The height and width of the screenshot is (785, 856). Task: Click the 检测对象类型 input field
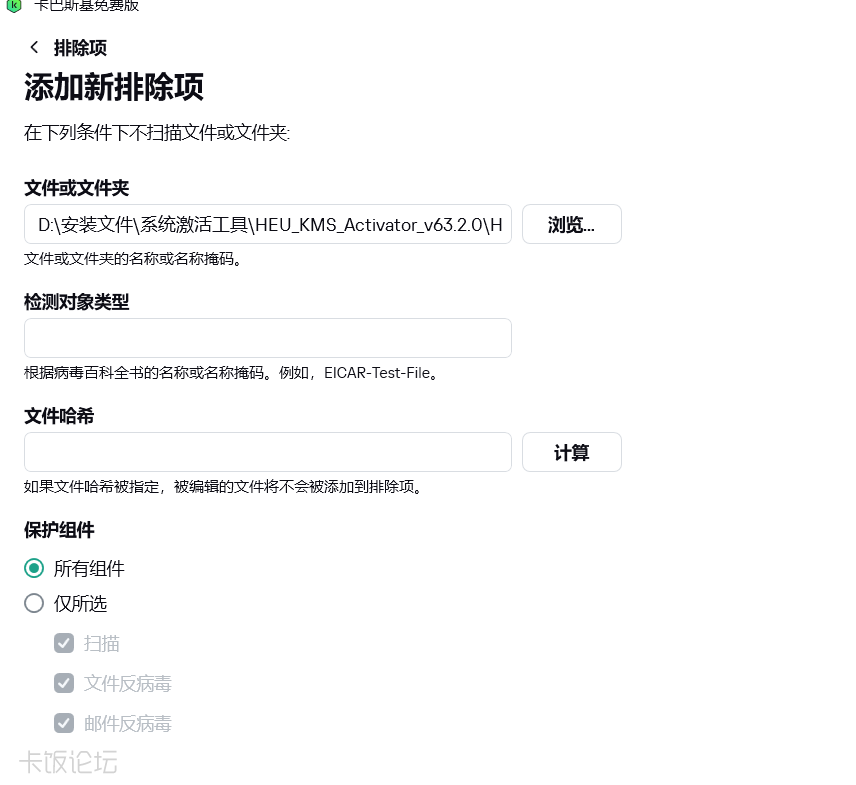[268, 338]
